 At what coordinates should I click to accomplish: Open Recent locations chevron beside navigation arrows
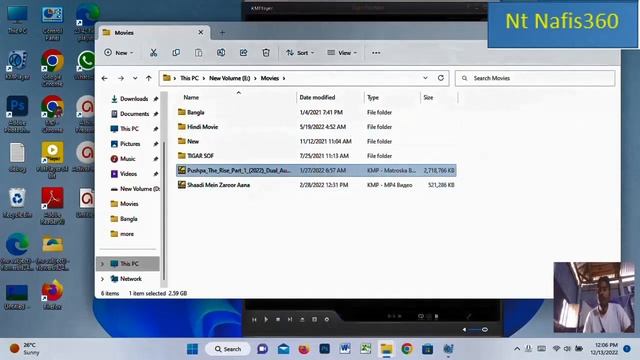coord(135,78)
